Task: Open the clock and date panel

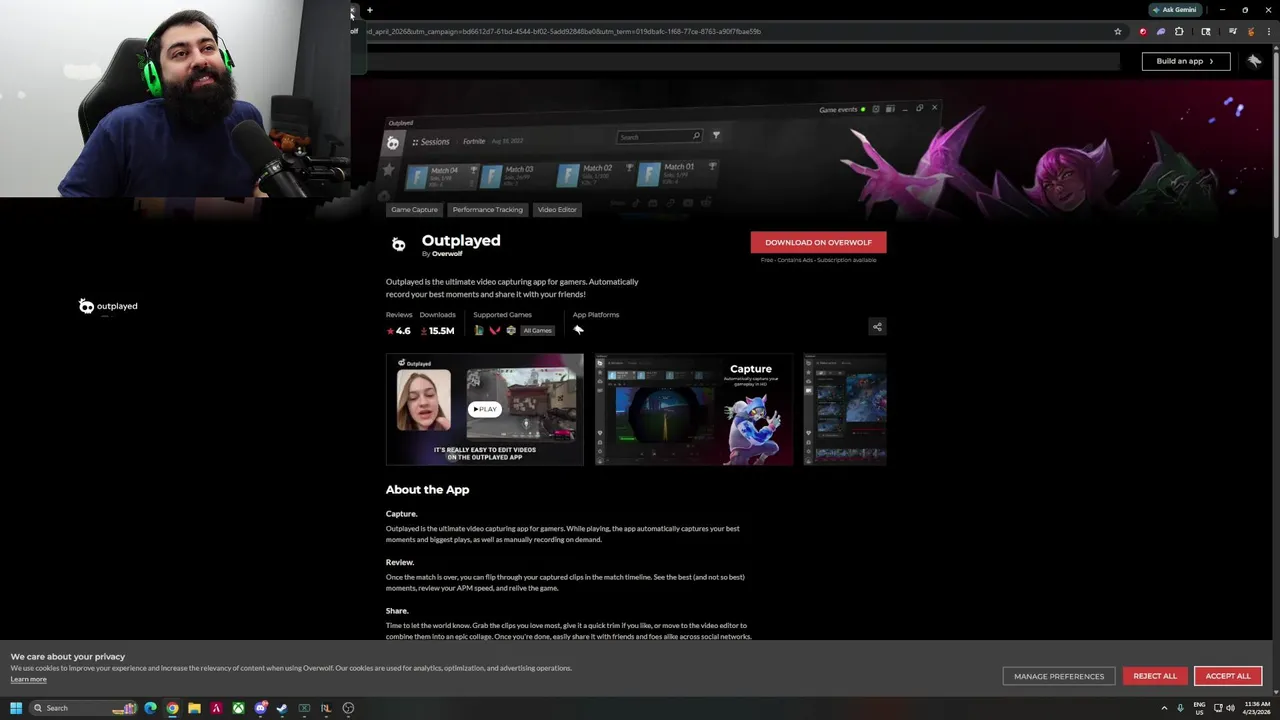Action: coord(1256,708)
